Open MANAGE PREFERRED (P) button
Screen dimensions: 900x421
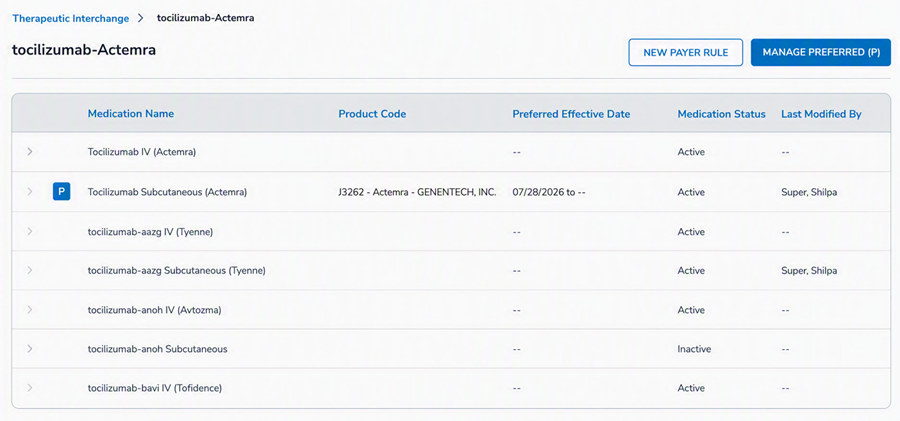point(821,52)
